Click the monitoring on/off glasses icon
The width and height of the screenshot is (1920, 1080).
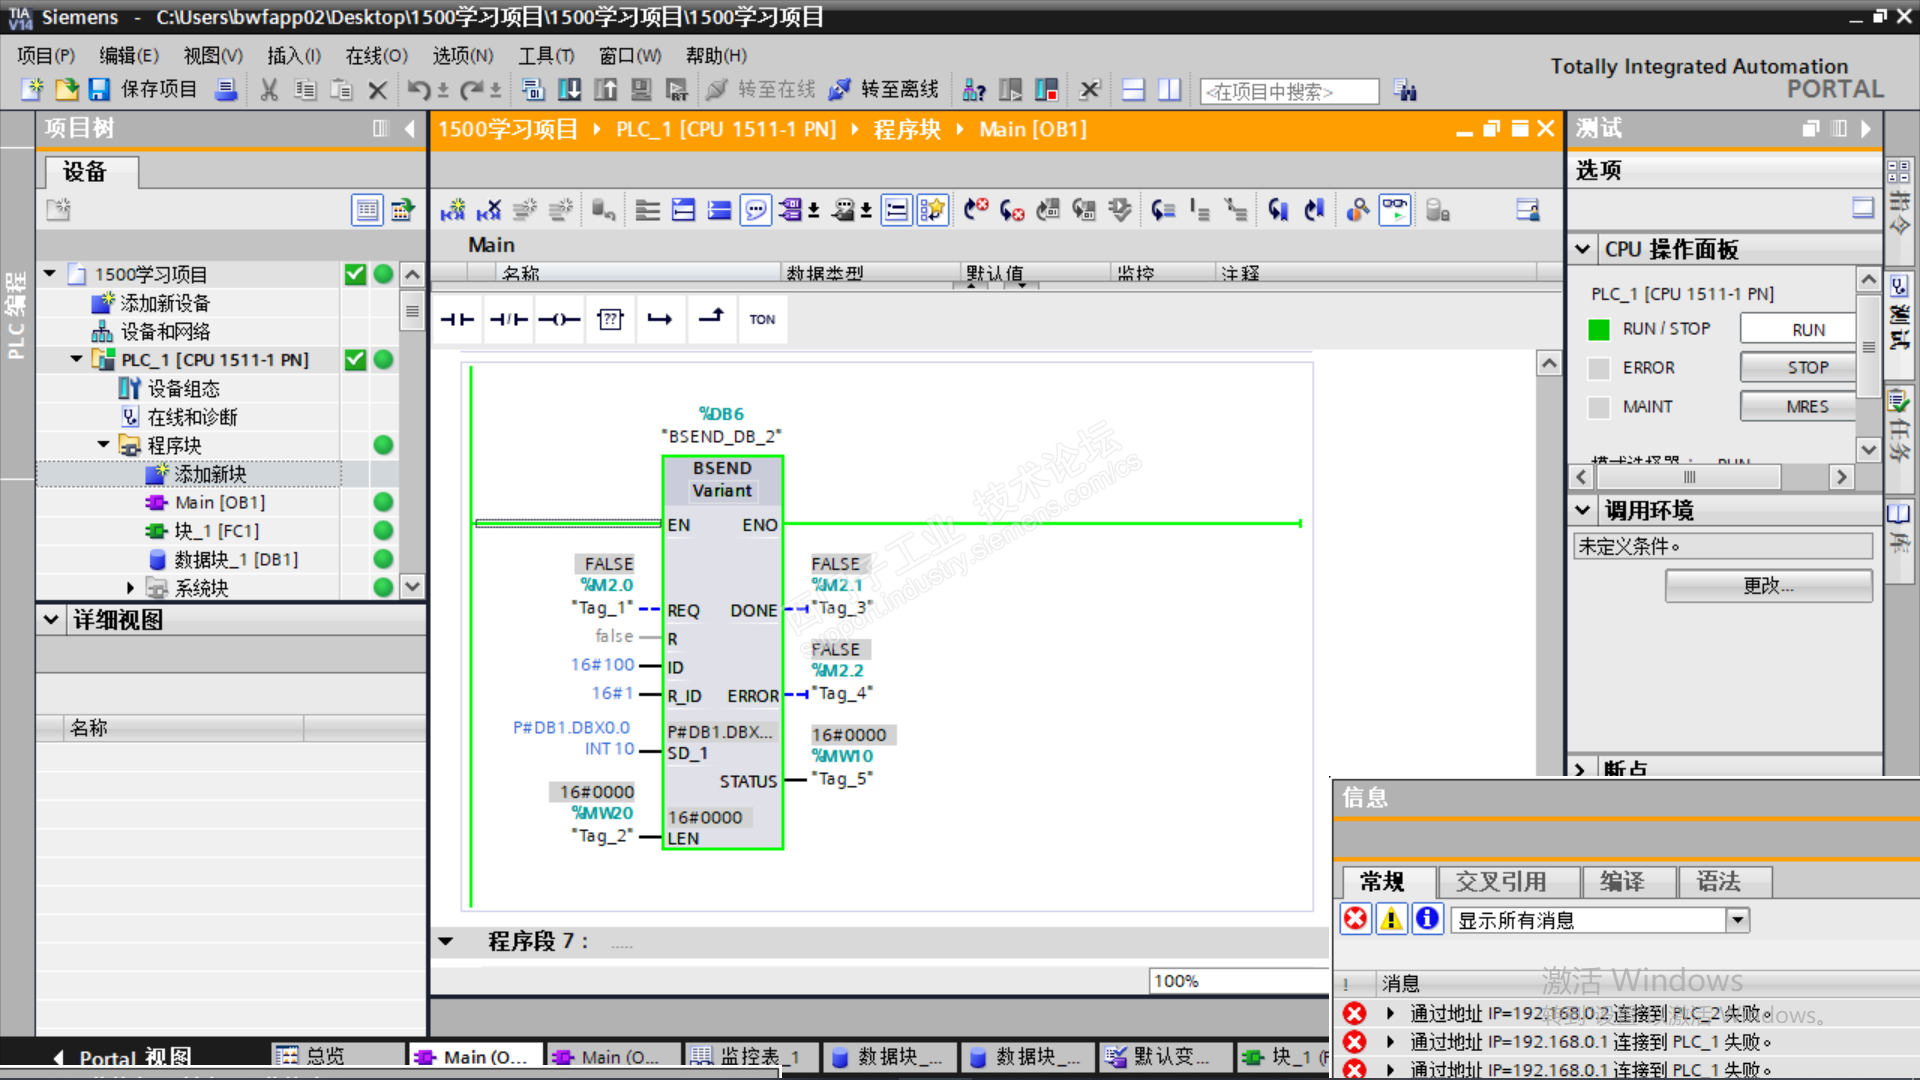coord(1394,210)
